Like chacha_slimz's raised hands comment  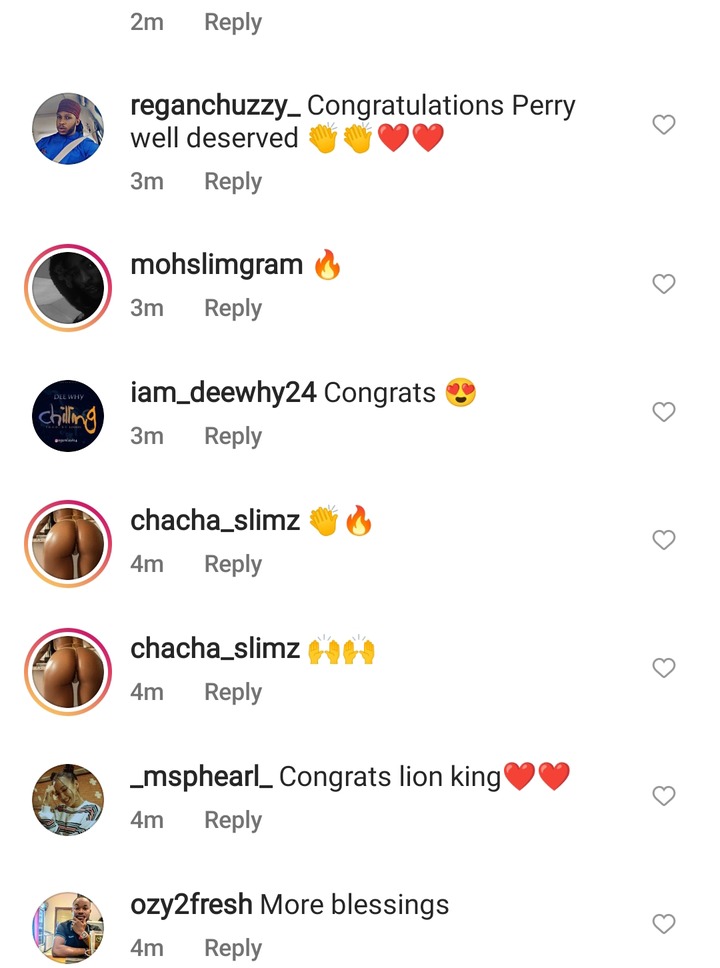[664, 668]
